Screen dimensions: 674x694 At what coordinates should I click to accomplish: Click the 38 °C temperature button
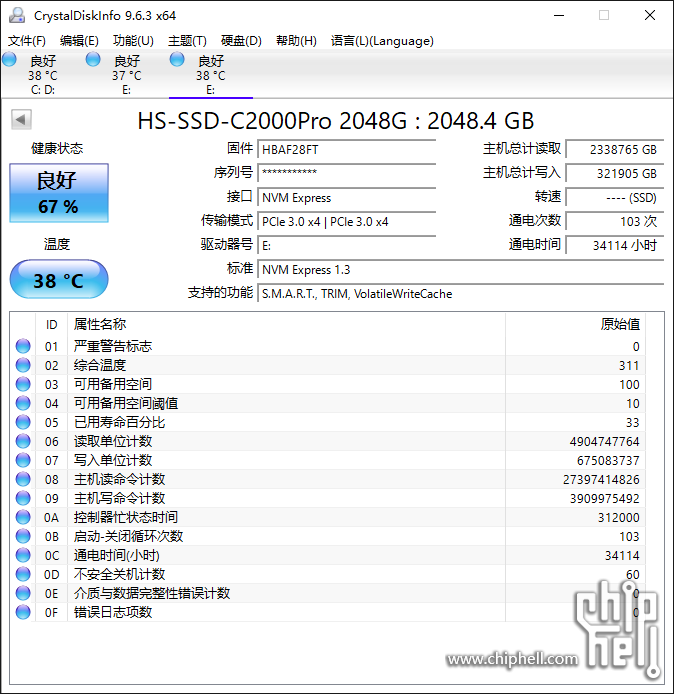59,279
